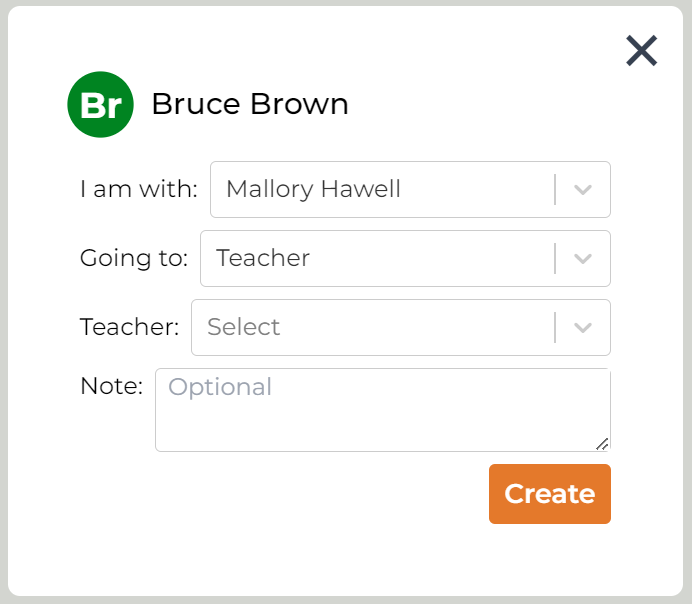Close the dialog with the X icon

coord(641,50)
